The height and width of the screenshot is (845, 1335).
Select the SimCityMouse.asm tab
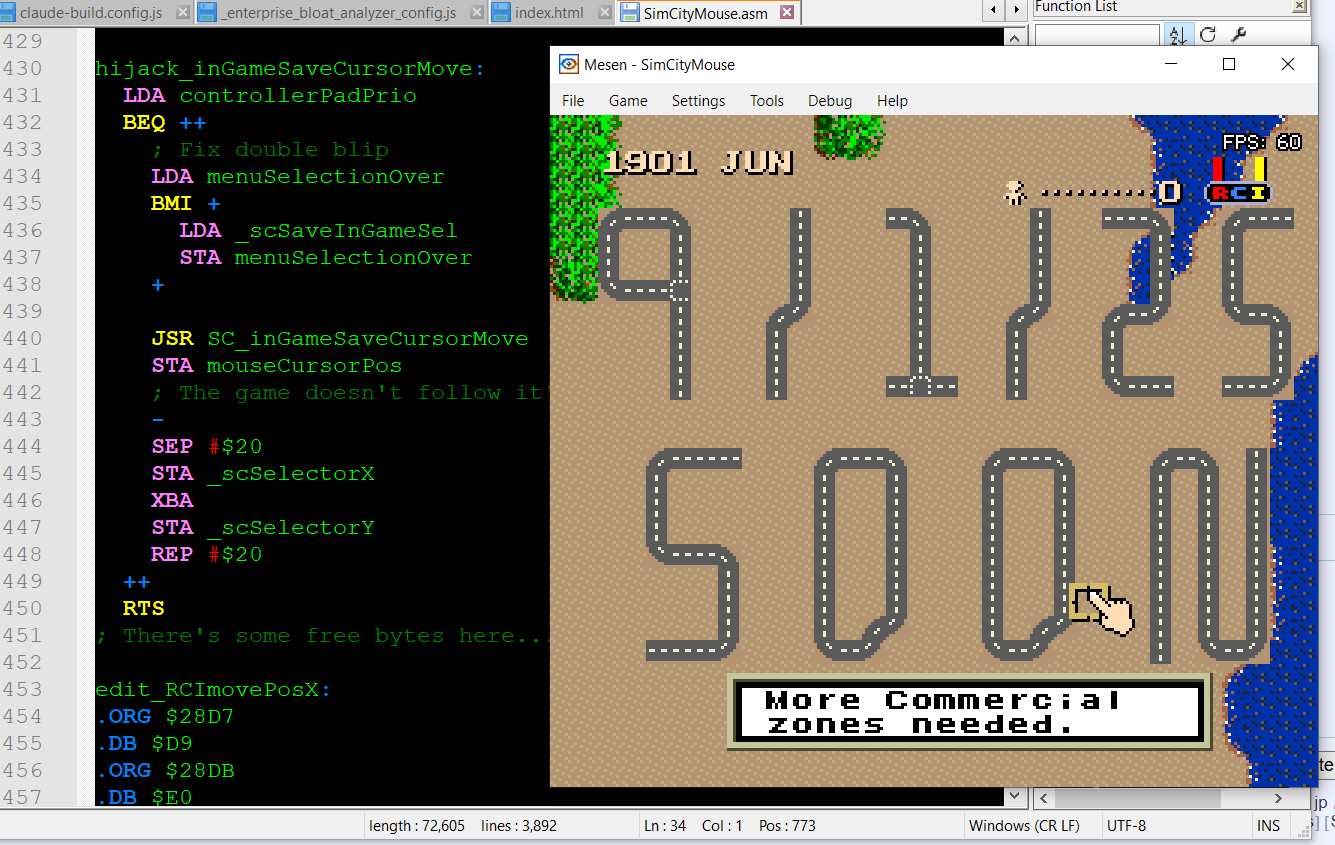click(707, 13)
